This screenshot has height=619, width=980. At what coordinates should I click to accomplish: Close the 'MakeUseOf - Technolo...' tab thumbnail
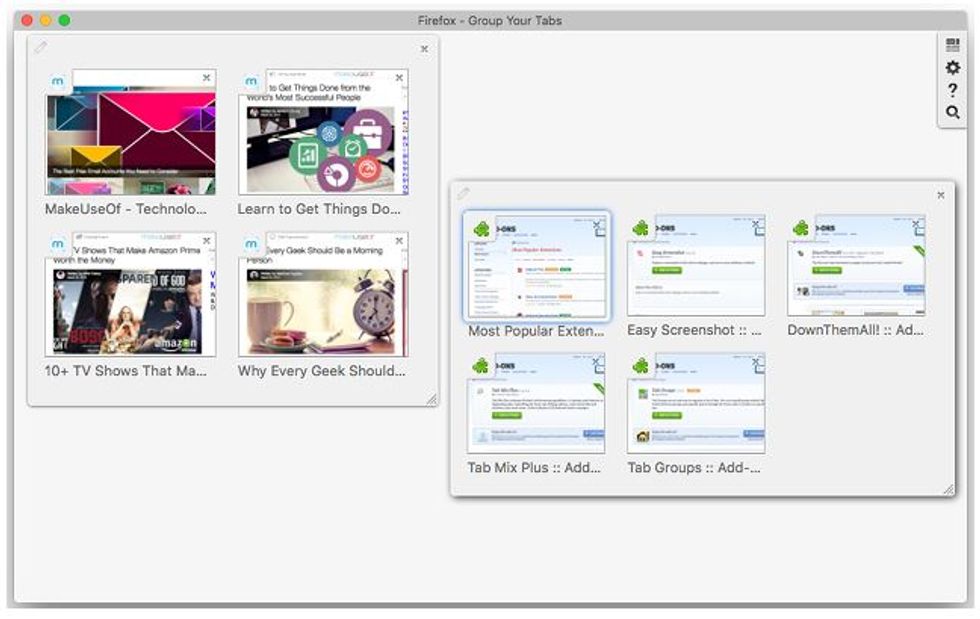coord(207,77)
